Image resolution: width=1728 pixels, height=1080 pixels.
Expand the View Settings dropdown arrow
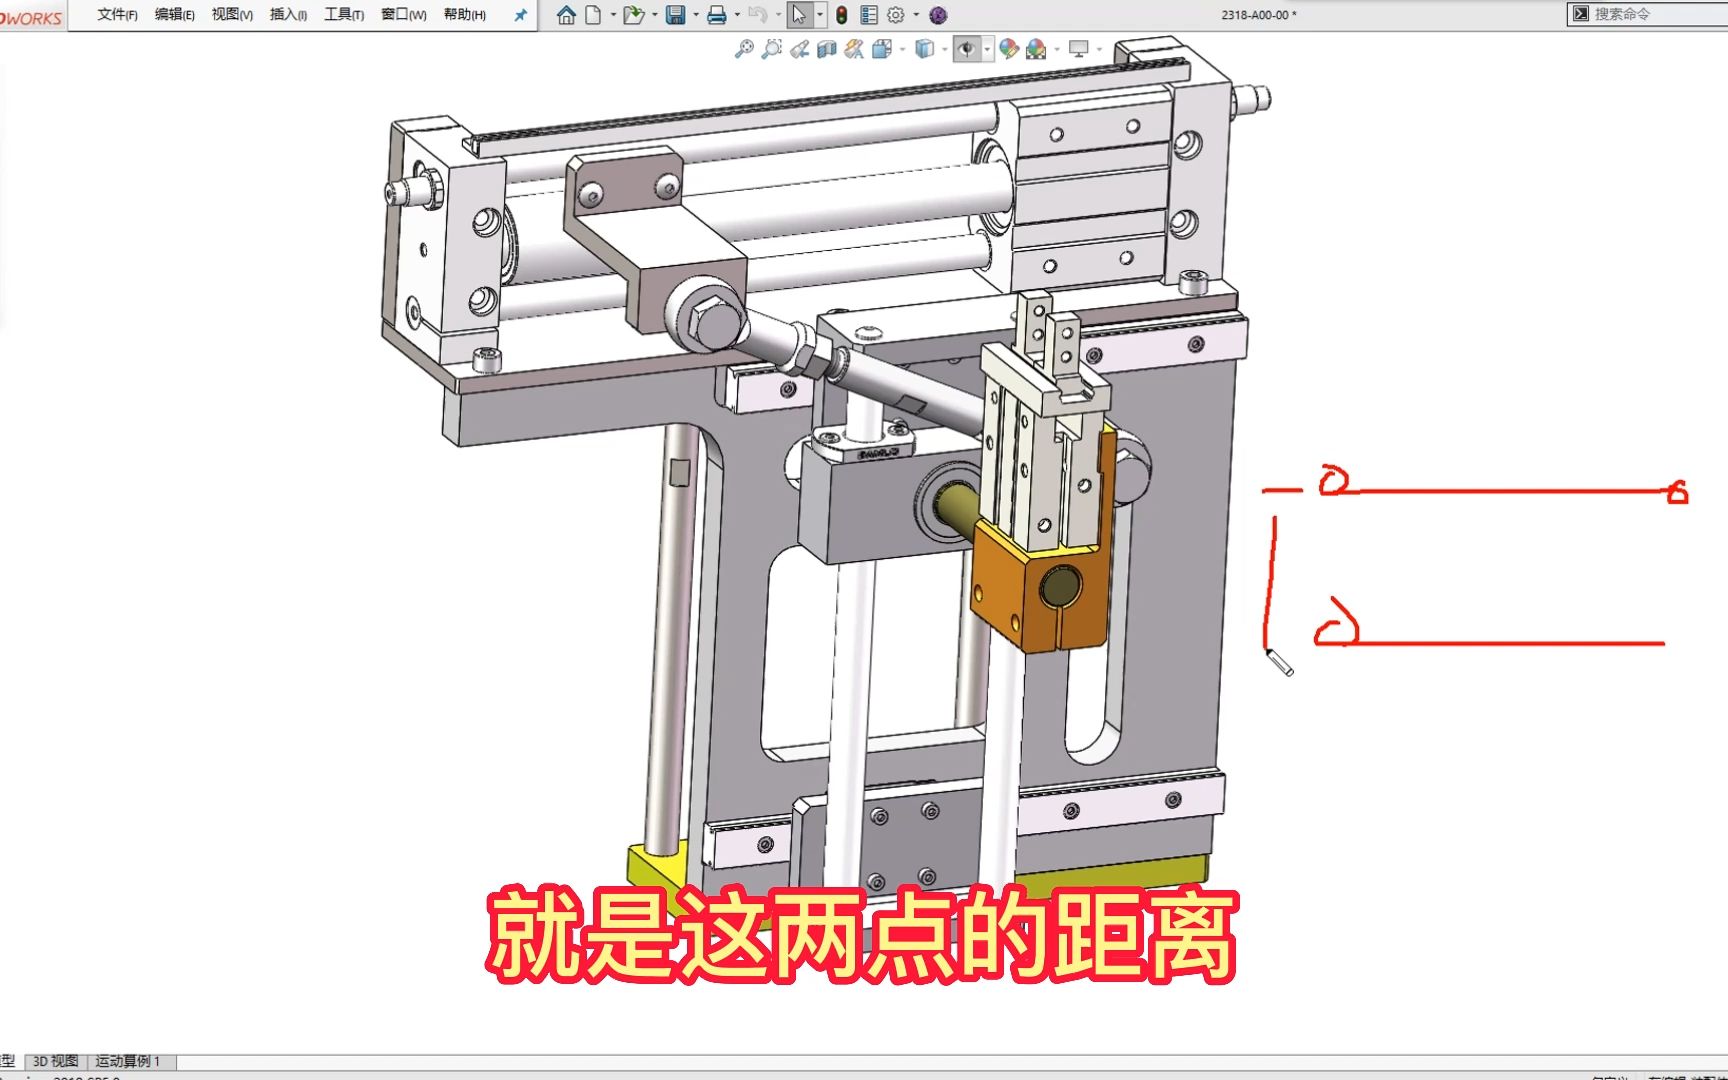pyautogui.click(x=1099, y=48)
